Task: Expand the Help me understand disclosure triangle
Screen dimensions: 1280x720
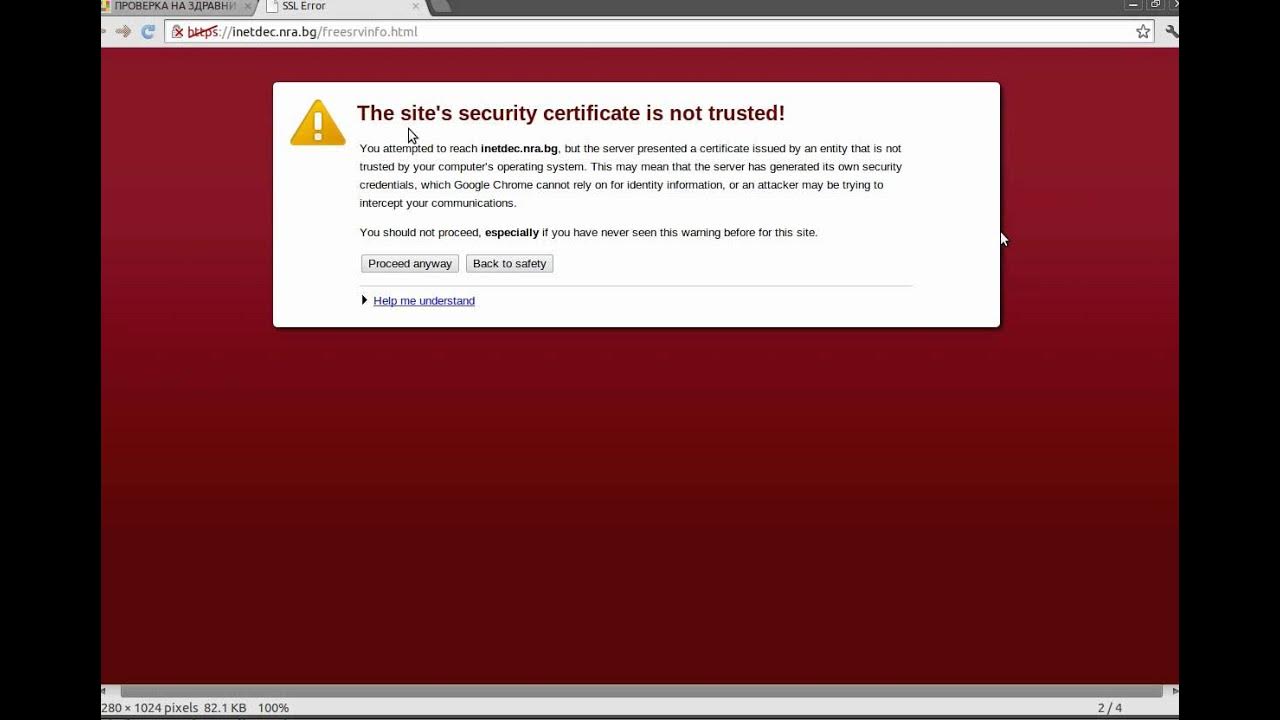Action: point(365,301)
